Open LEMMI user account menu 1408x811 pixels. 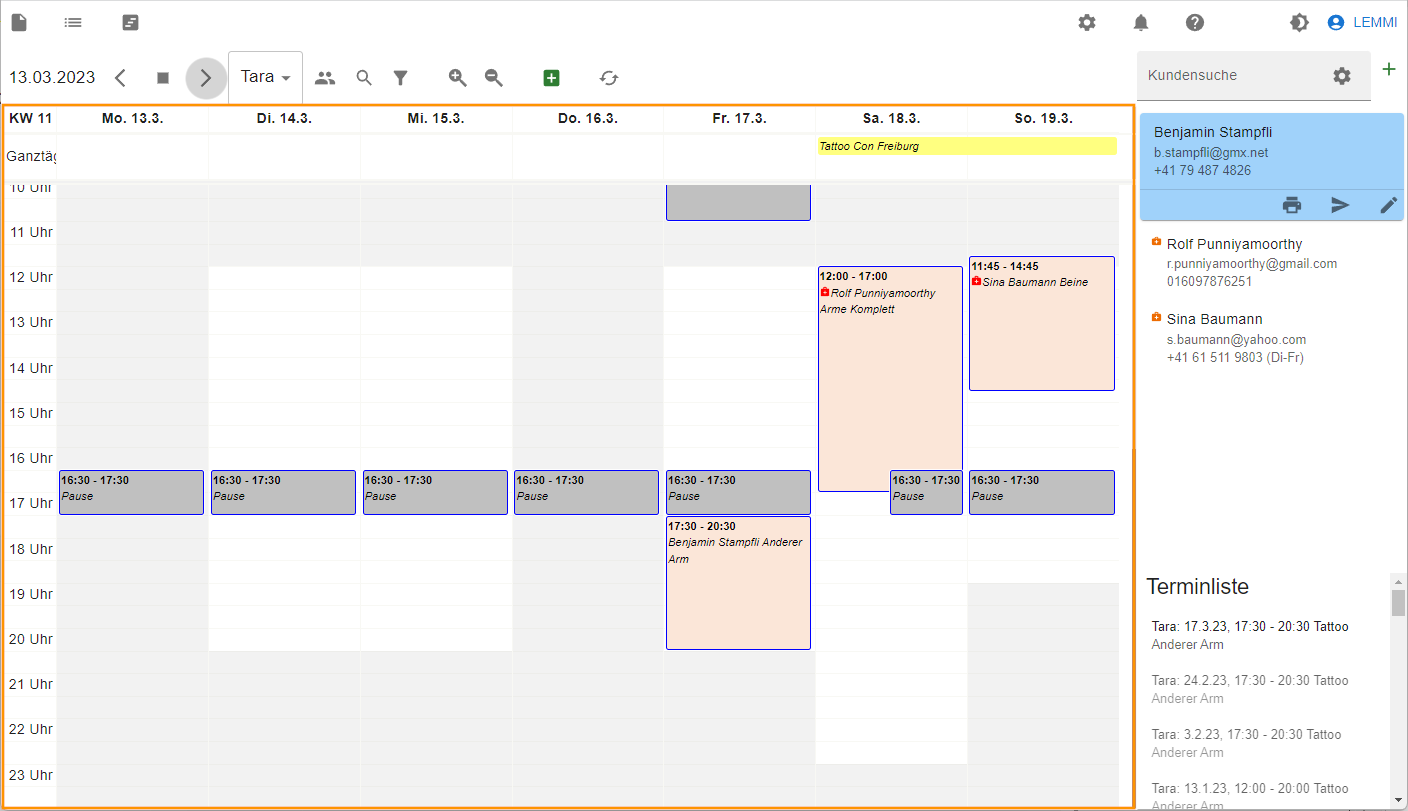(1362, 22)
